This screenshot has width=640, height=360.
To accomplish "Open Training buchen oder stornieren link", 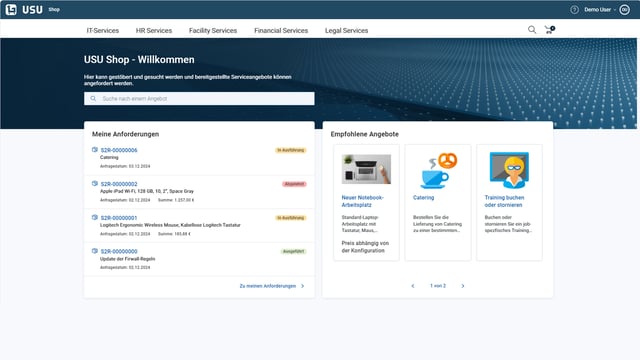I will 504,201.
